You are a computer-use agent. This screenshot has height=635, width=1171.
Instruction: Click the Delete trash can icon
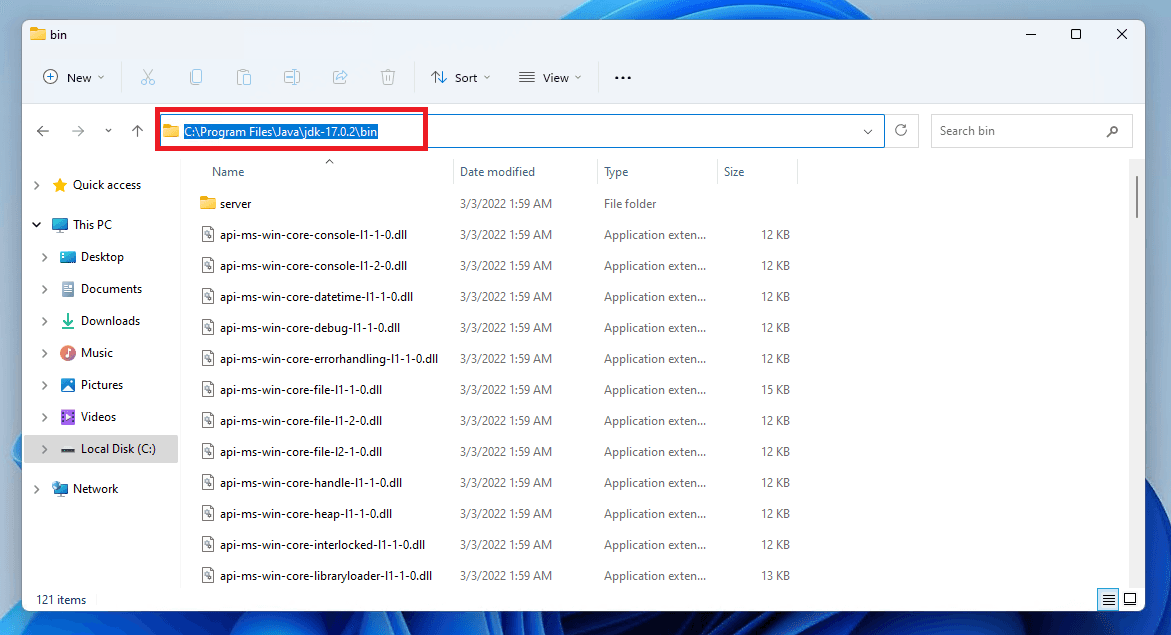[388, 77]
